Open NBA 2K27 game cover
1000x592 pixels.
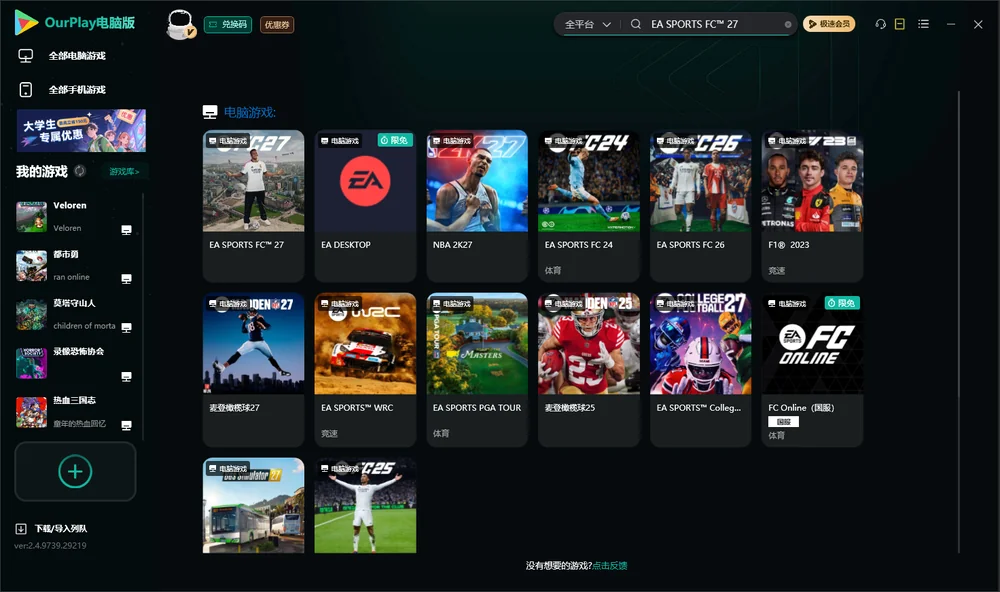(477, 181)
